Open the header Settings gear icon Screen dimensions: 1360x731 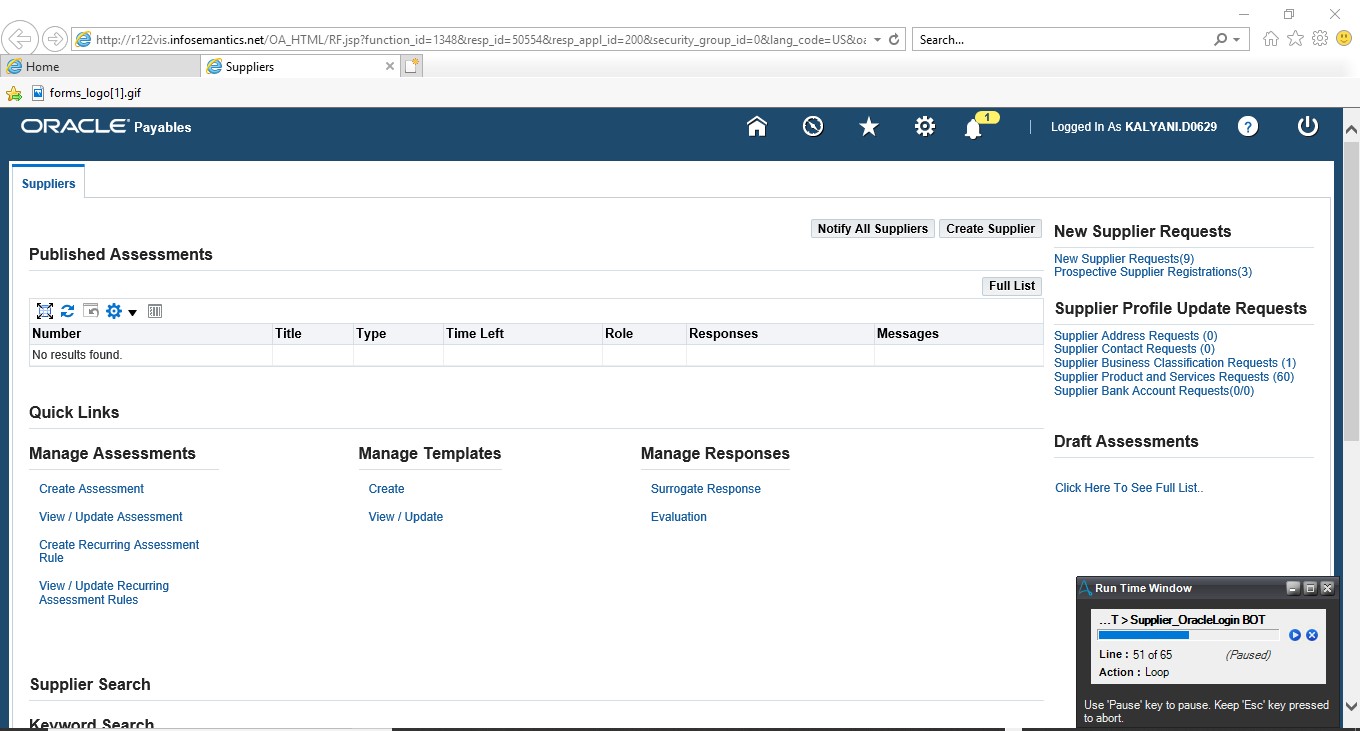(x=925, y=127)
